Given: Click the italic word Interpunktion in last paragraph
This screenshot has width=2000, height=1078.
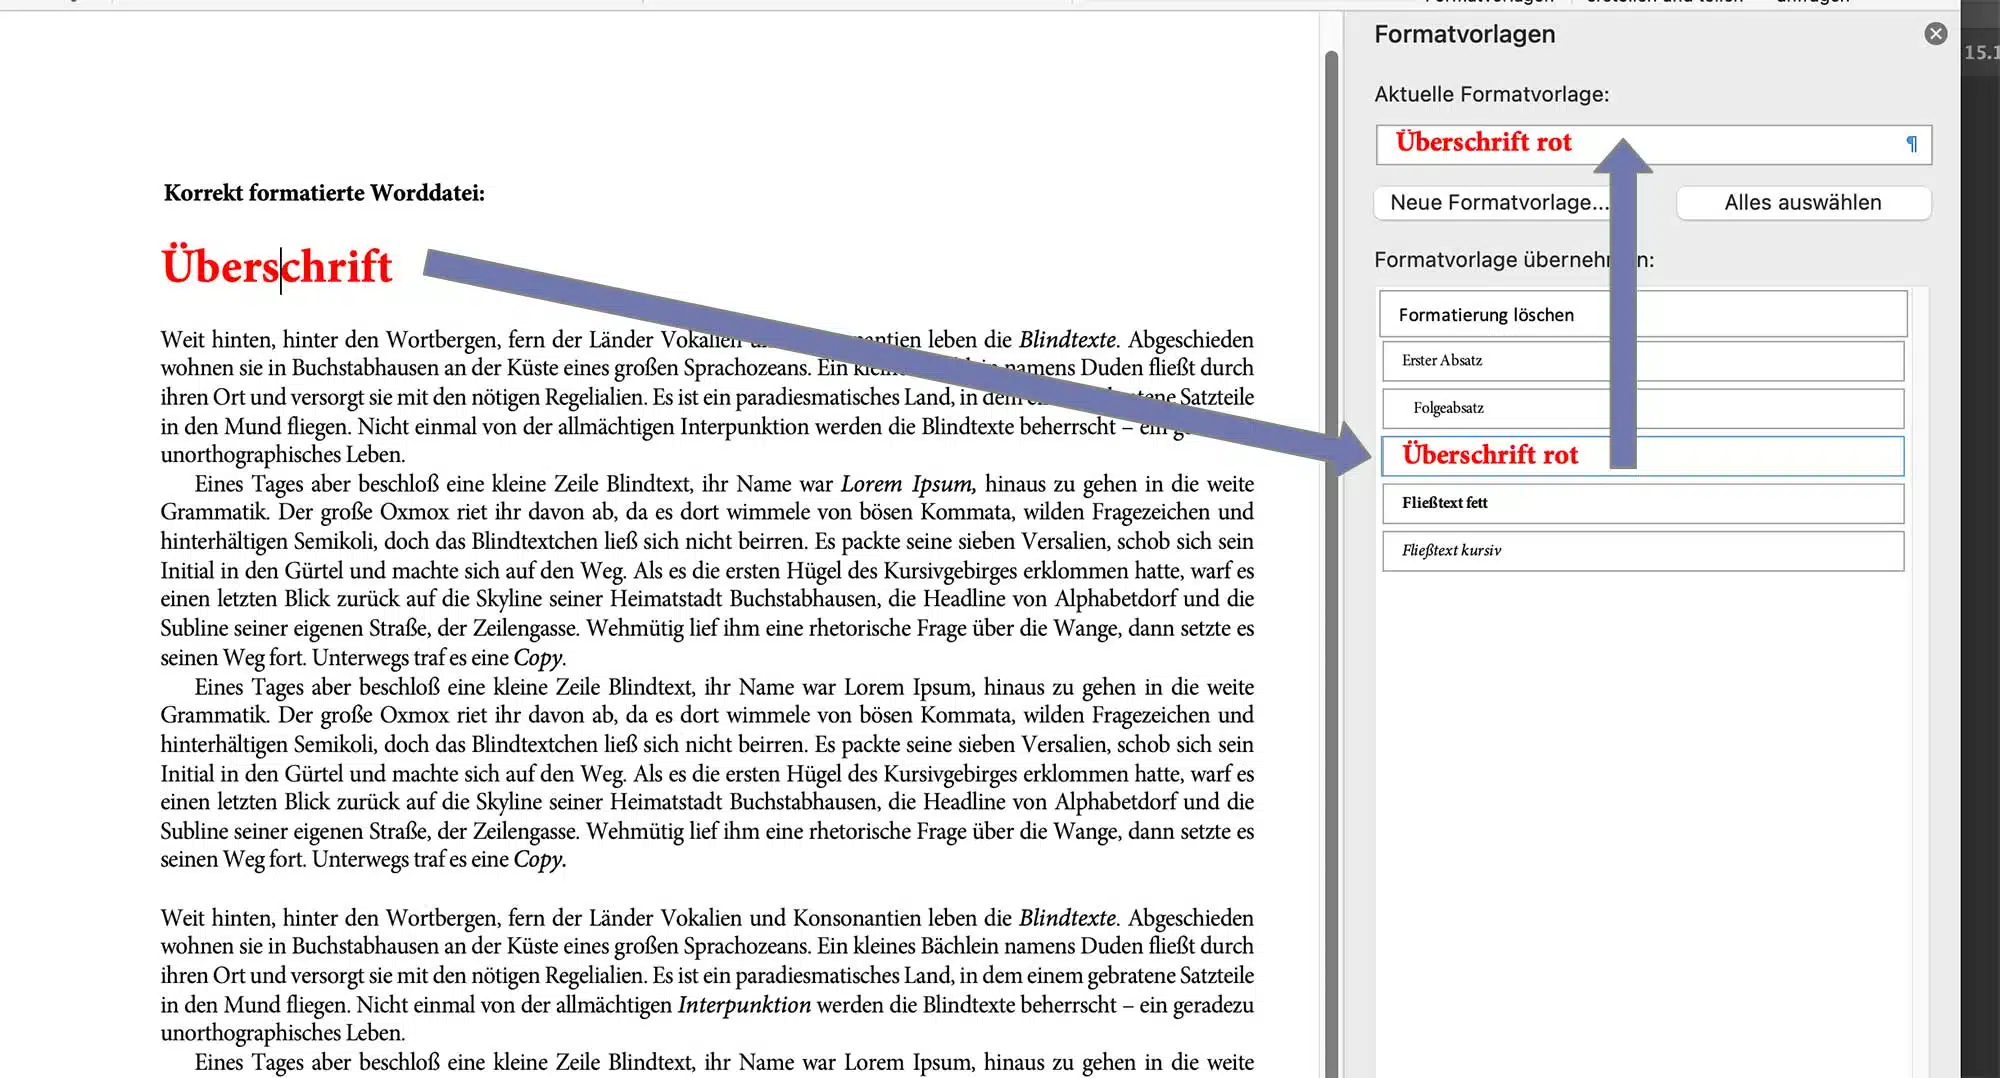Looking at the screenshot, I should 744,1005.
